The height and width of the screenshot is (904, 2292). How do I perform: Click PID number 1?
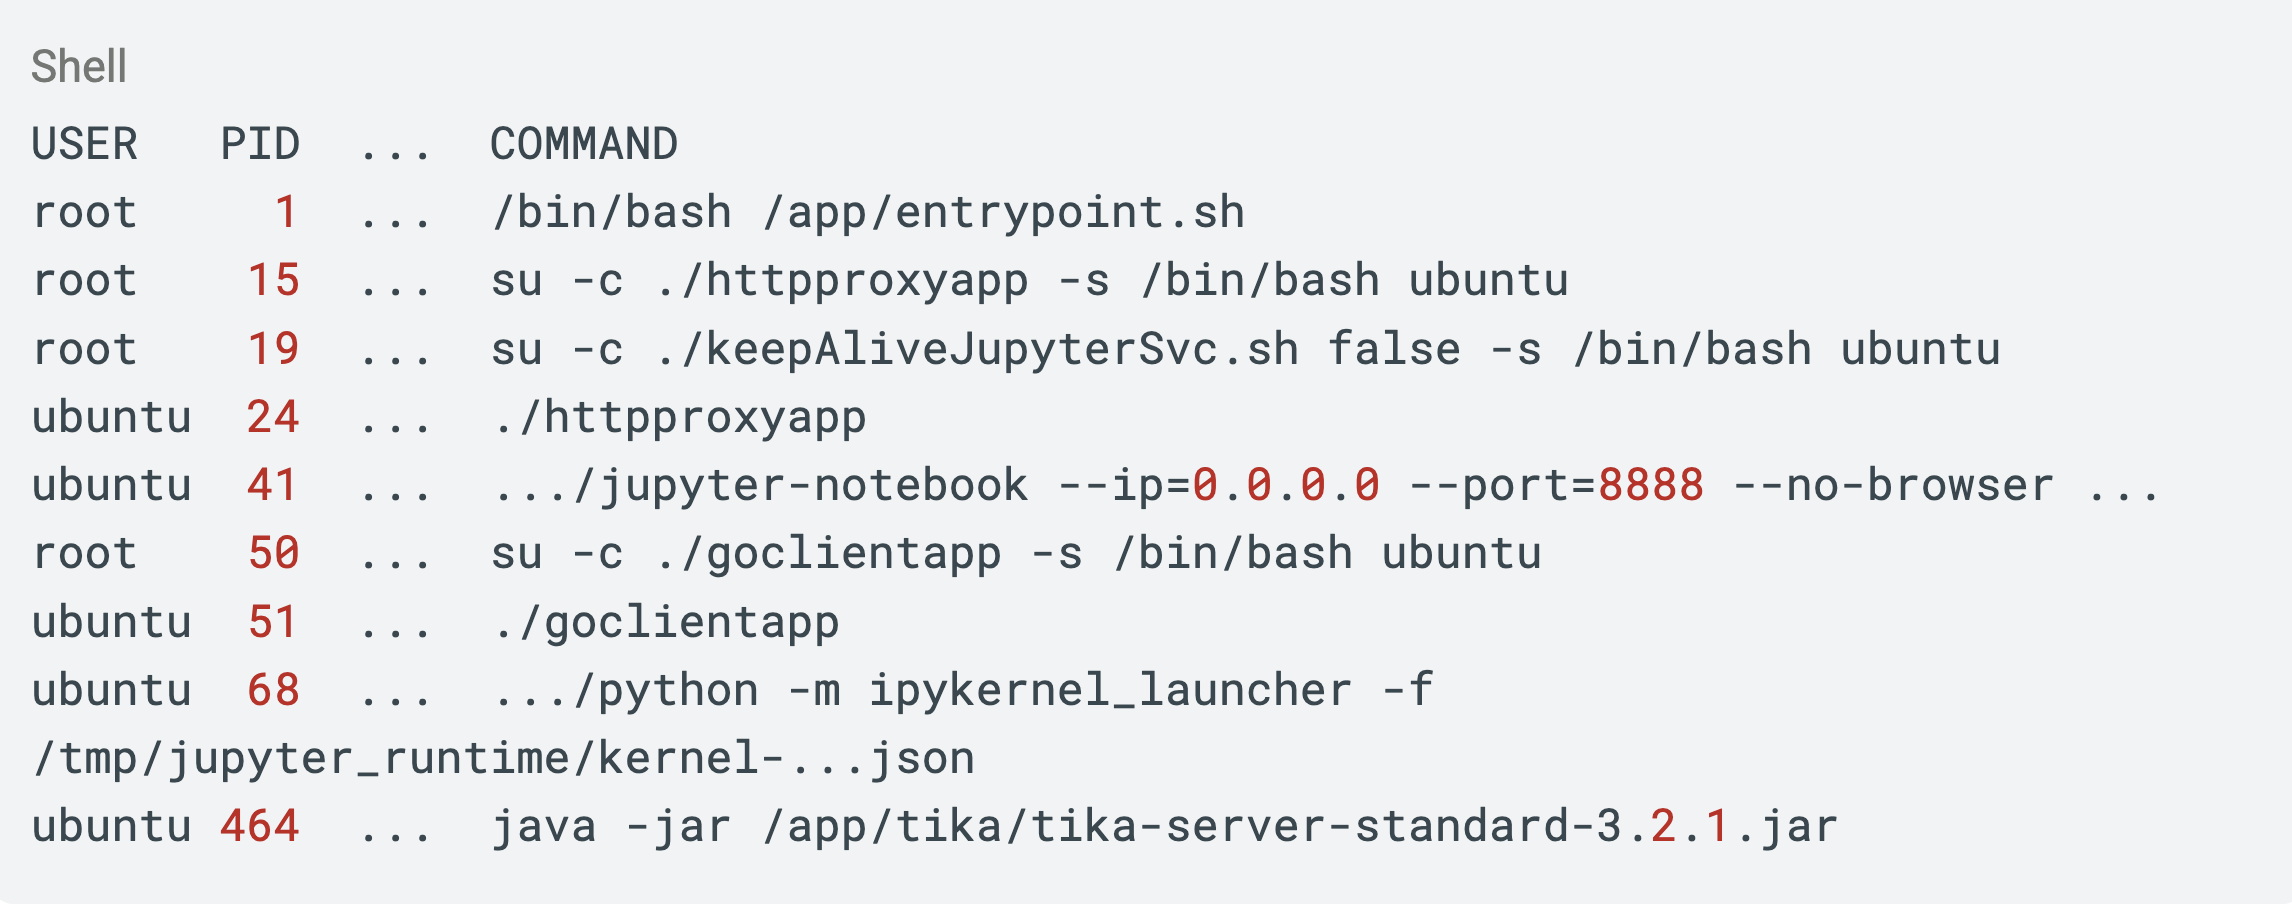point(286,212)
